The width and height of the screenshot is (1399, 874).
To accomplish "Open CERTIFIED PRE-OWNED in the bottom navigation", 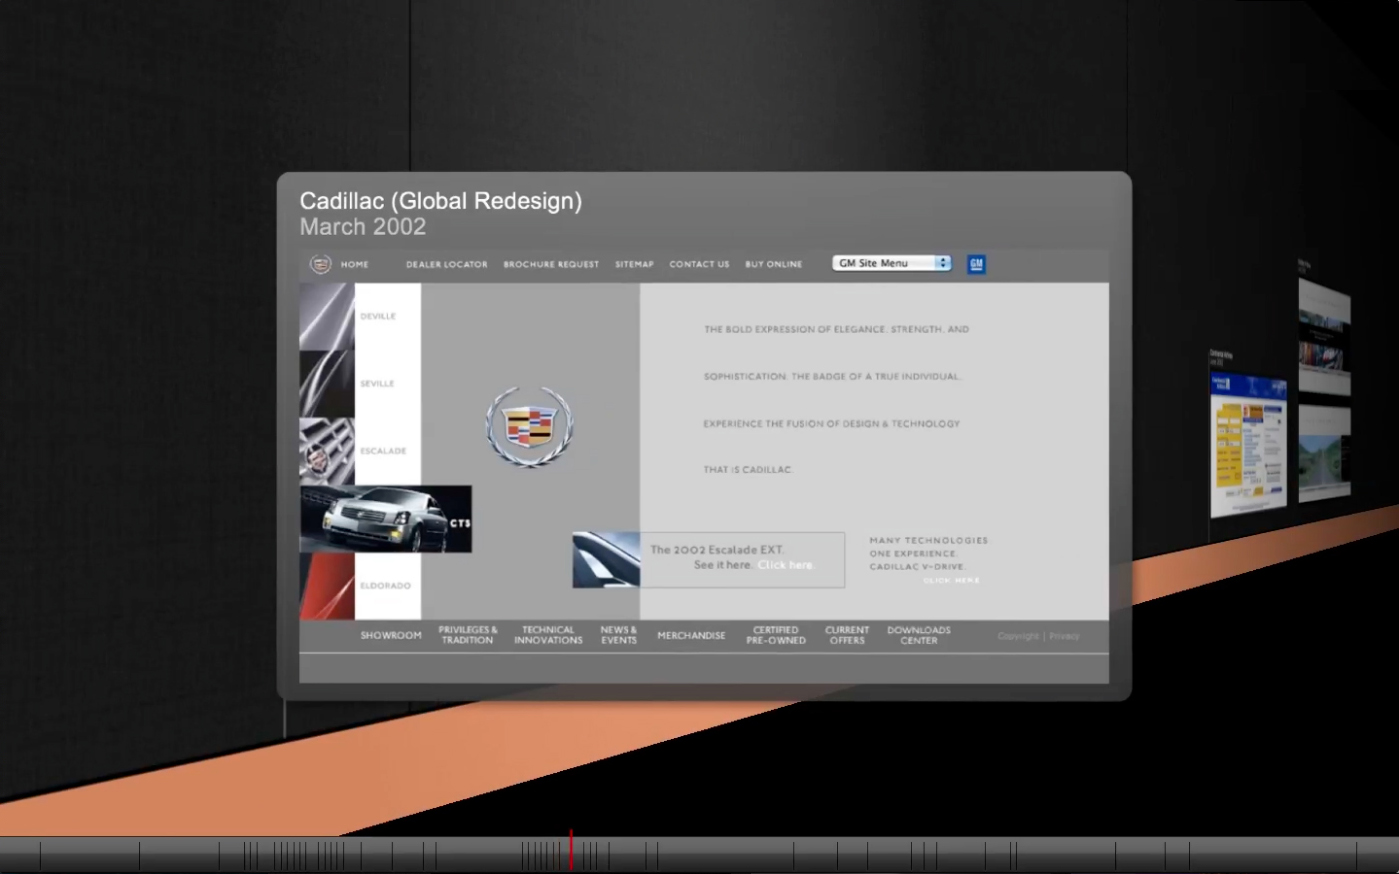I will (776, 635).
